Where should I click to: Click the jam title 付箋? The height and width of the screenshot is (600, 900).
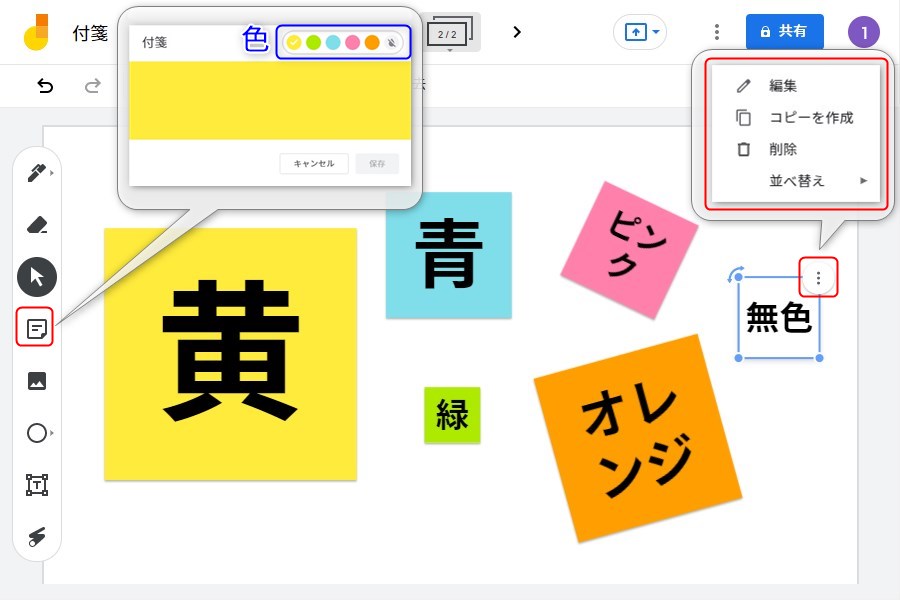[x=90, y=33]
